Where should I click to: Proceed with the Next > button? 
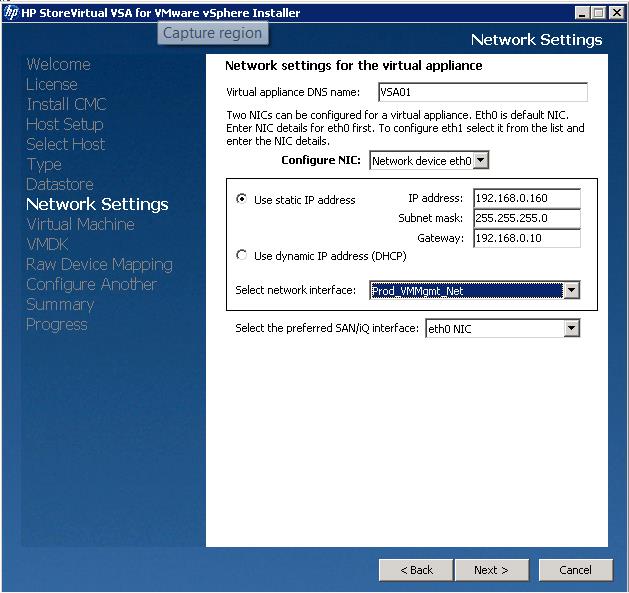(491, 570)
